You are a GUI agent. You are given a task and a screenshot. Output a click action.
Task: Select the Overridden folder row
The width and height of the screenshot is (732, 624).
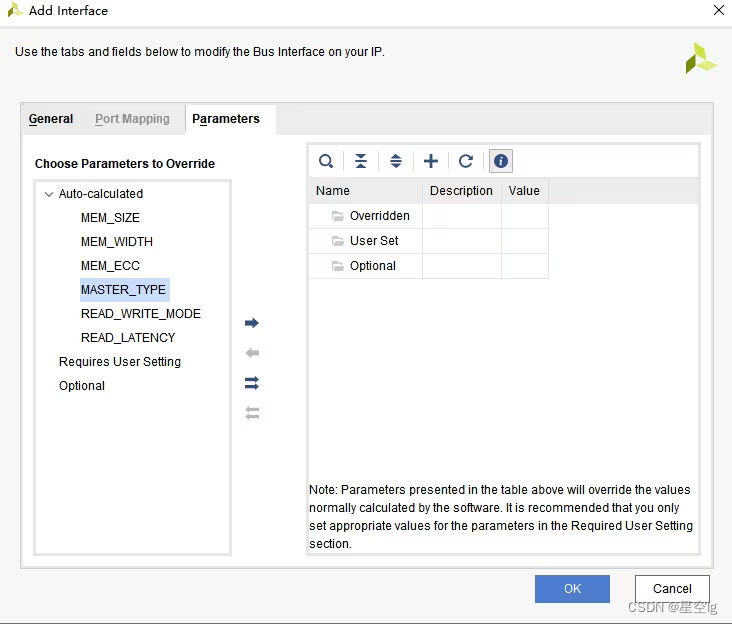428,216
